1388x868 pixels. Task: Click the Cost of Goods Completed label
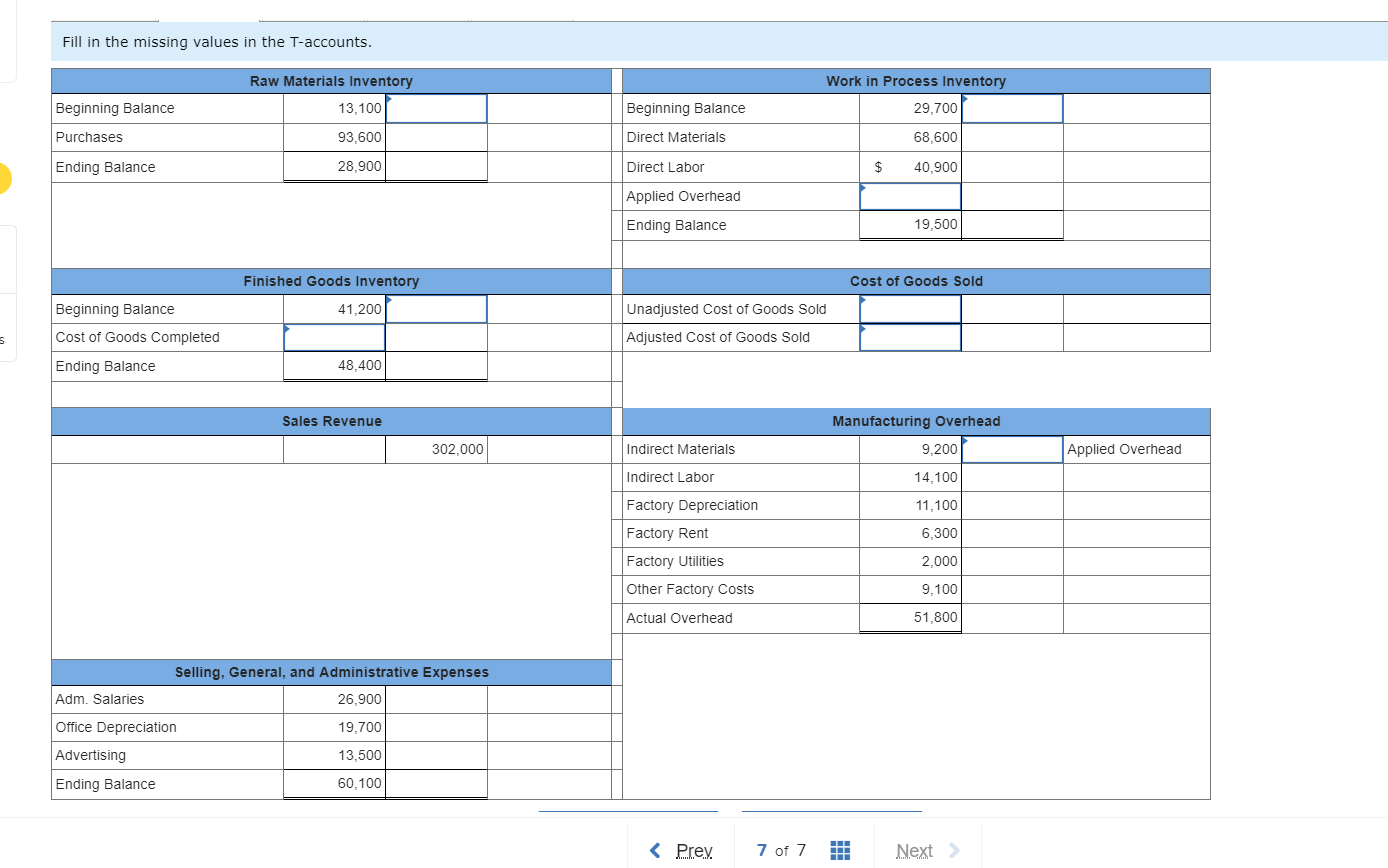(x=137, y=337)
